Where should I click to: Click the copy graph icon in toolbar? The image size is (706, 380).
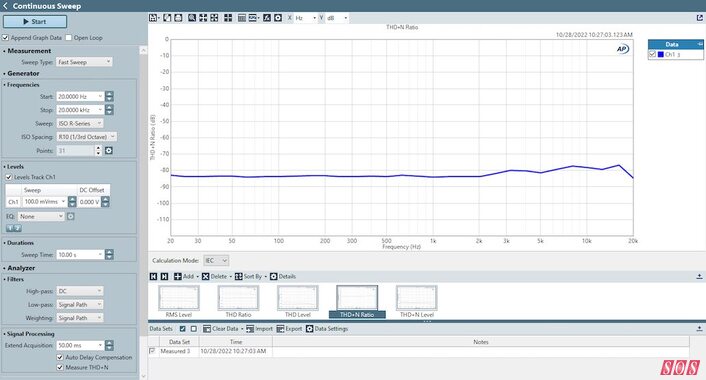(167, 18)
